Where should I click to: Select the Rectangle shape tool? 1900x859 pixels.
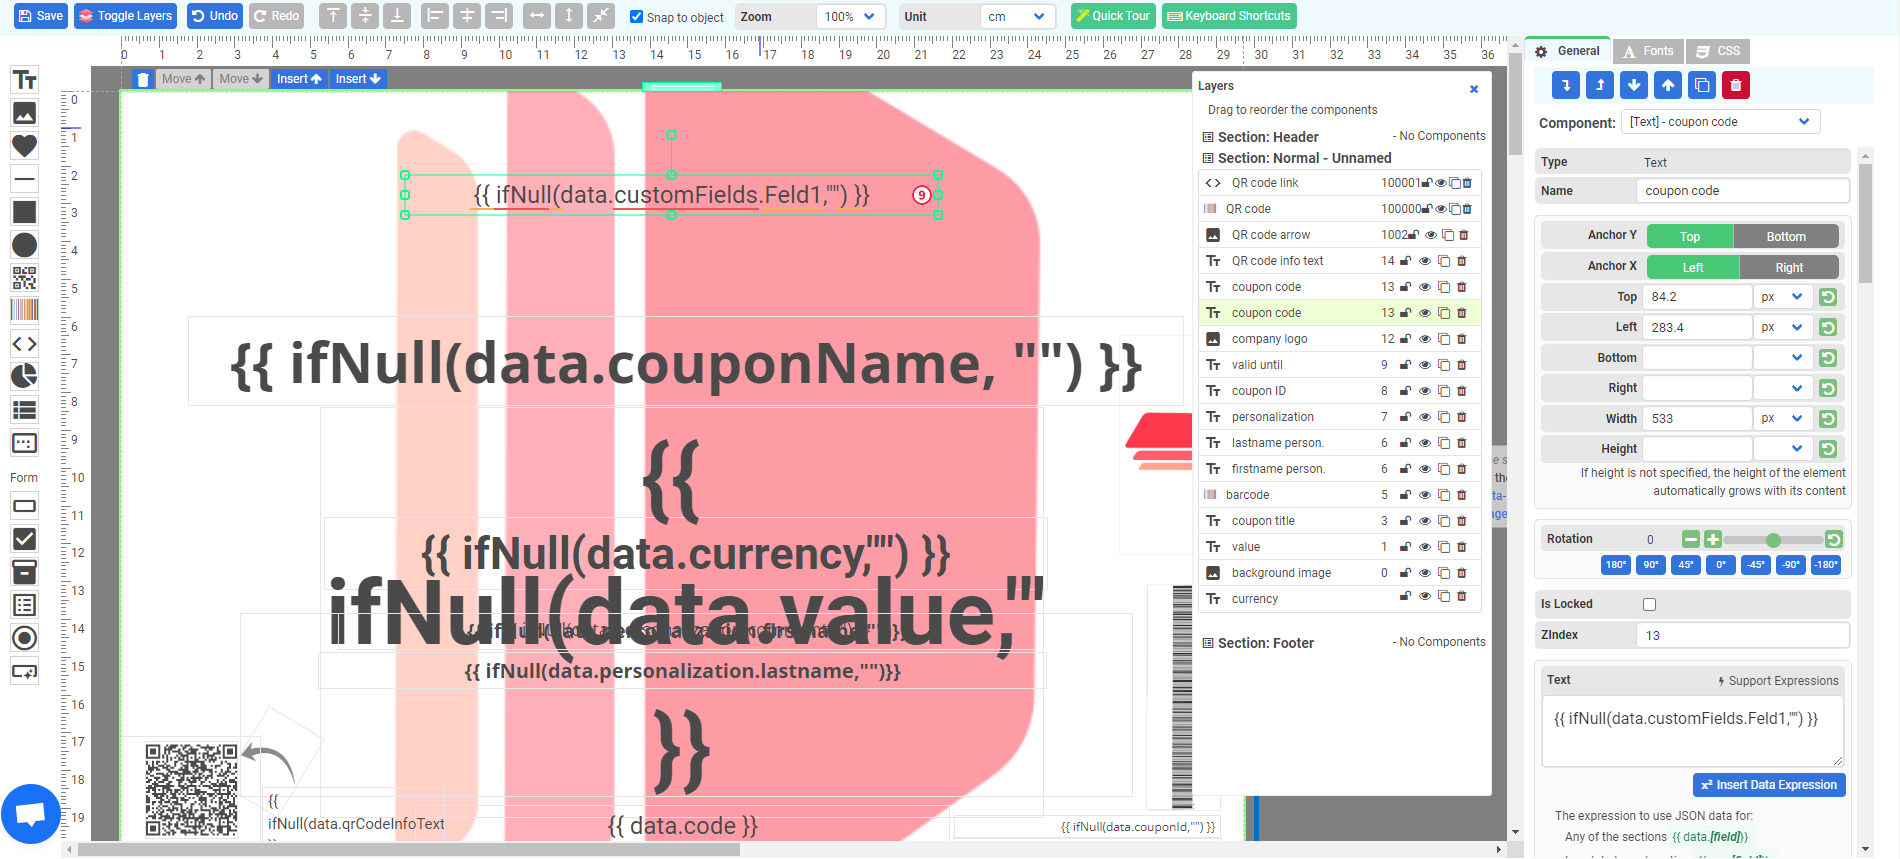[24, 212]
